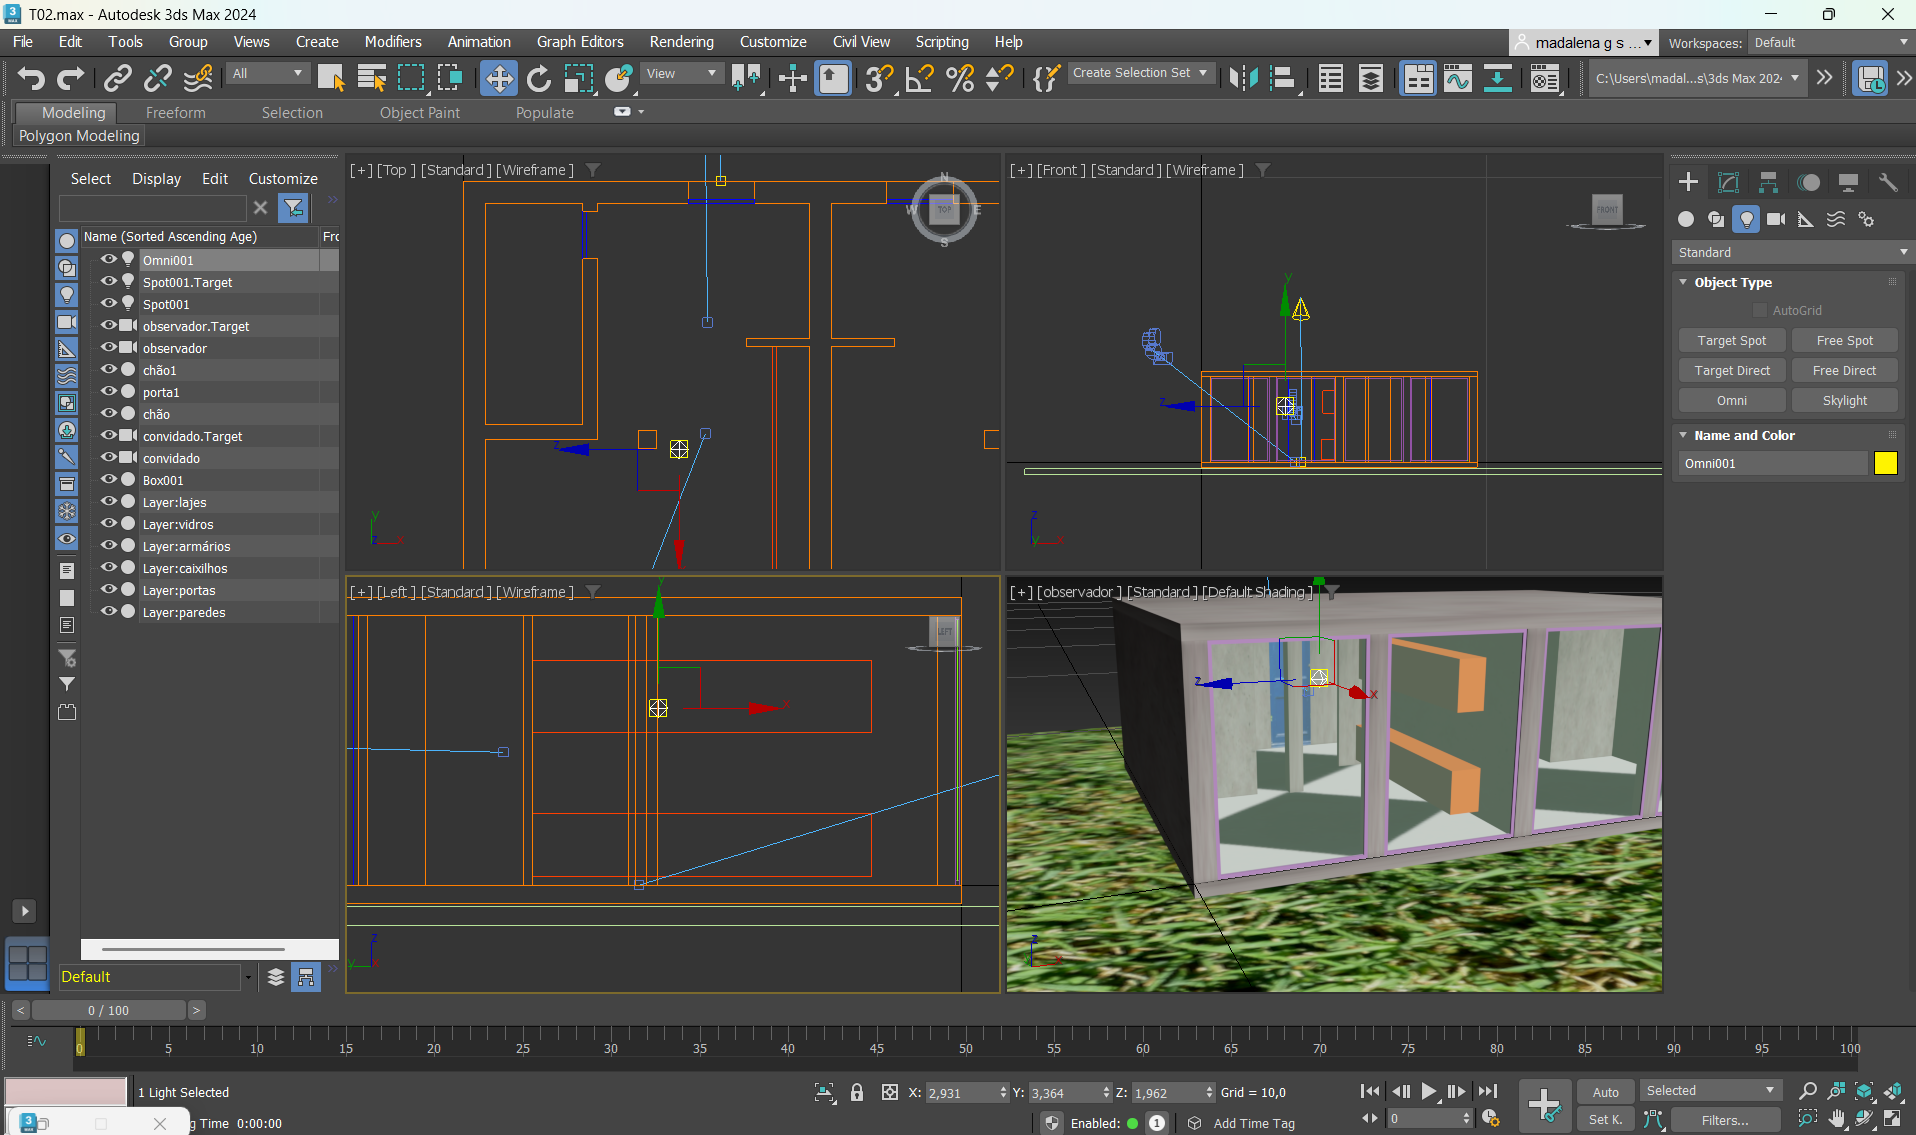Click the Skylight button
The width and height of the screenshot is (1916, 1135).
(x=1844, y=401)
